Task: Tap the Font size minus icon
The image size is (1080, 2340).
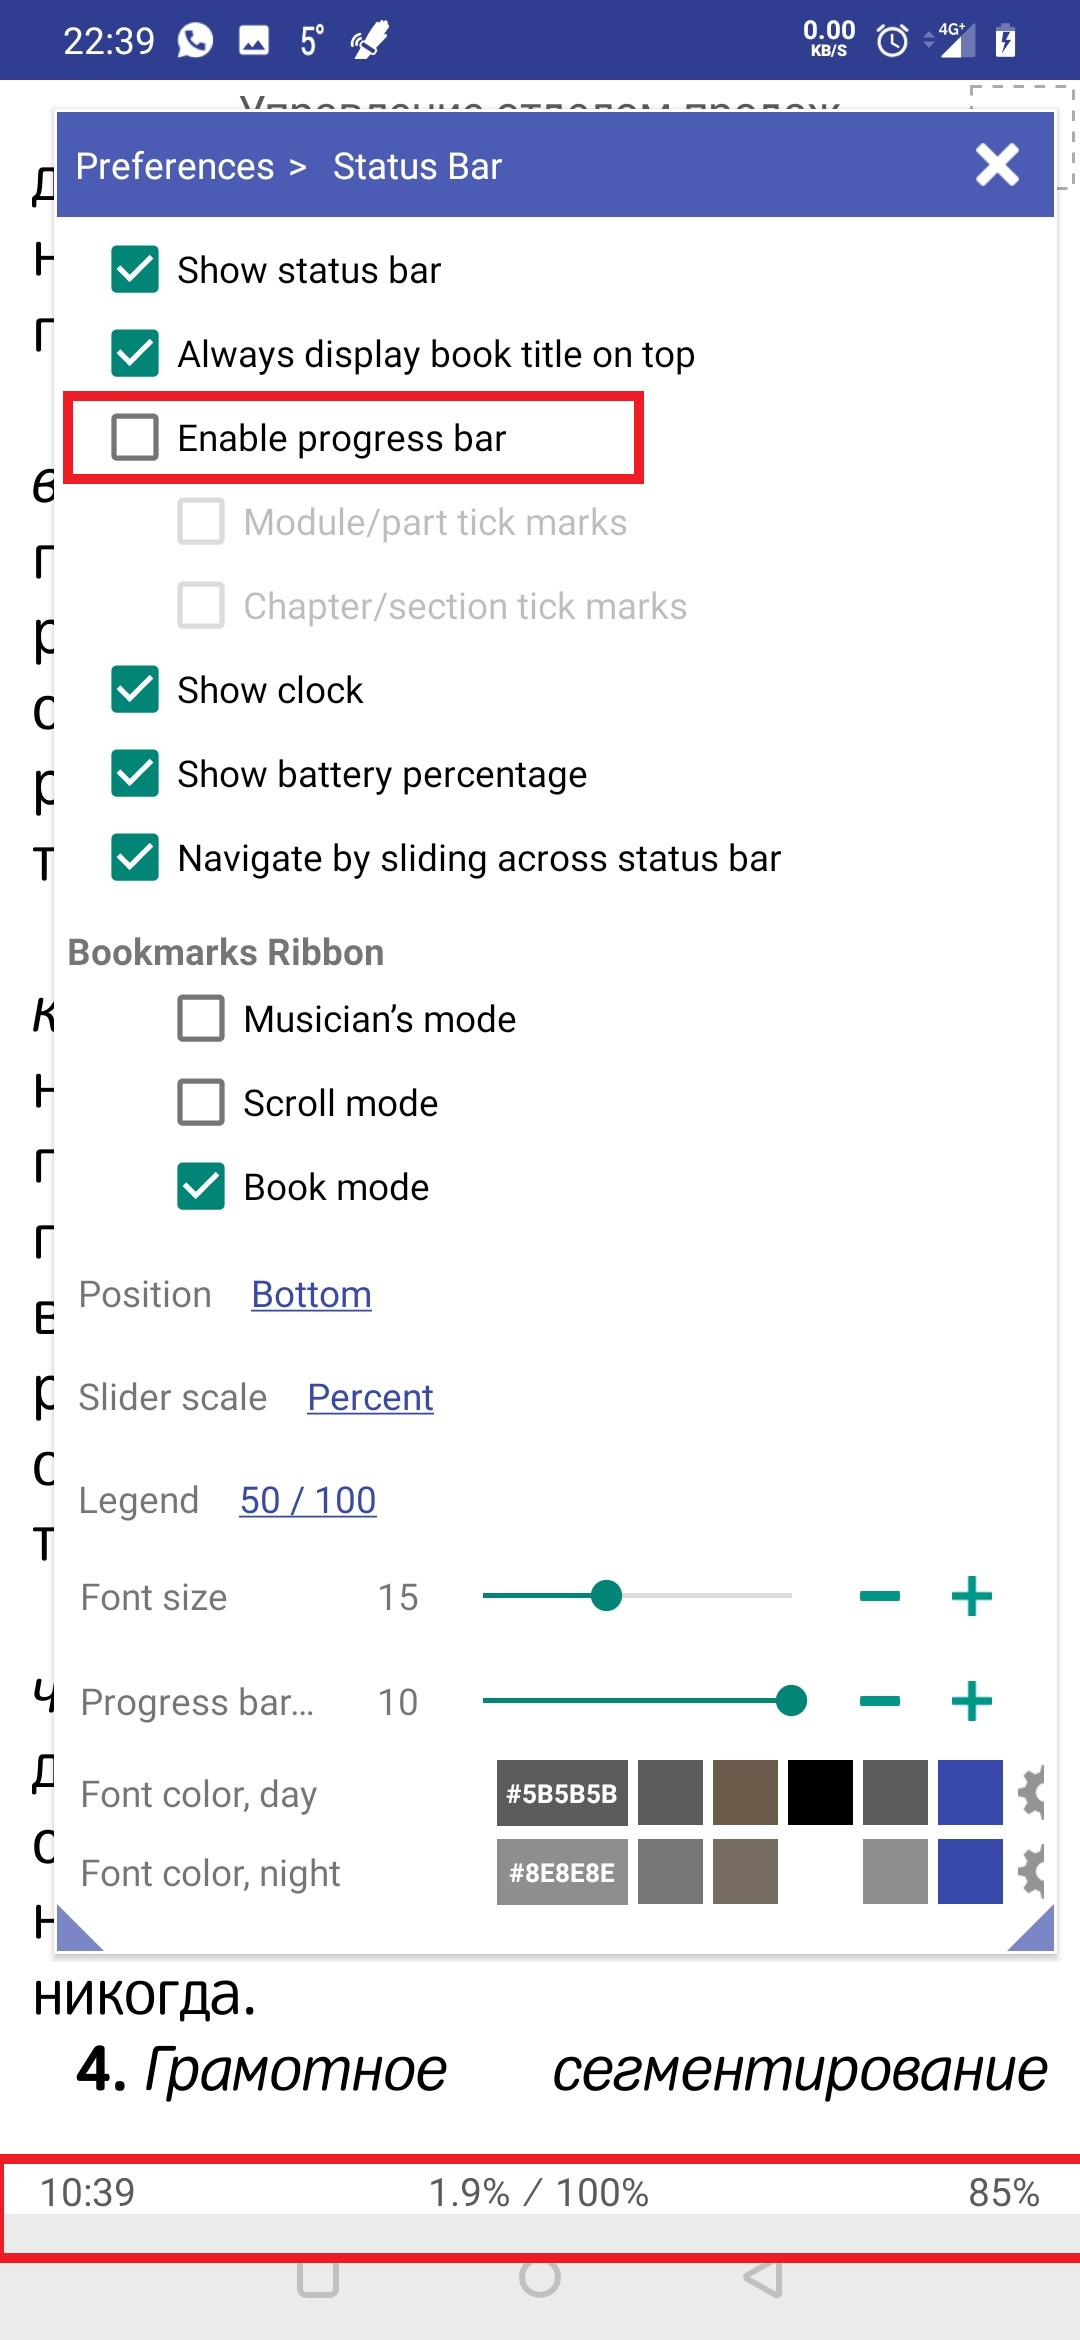Action: coord(879,1597)
